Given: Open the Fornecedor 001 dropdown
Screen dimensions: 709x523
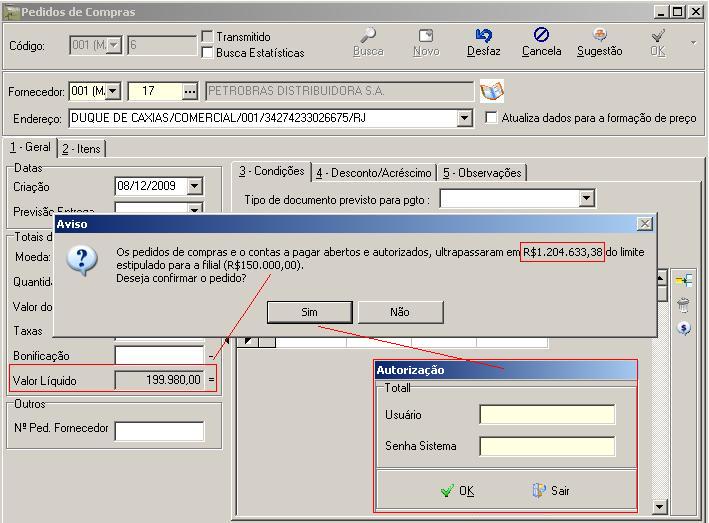Looking at the screenshot, I should click(113, 91).
